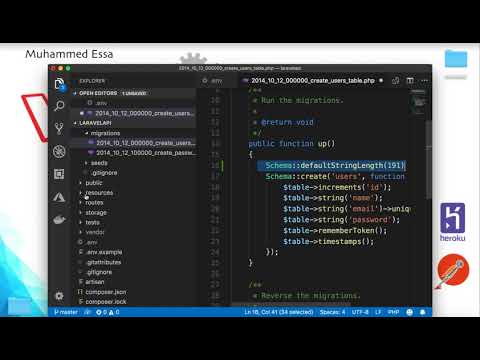480x360 pixels.
Task: Open the Extensions view icon
Action: pos(59,174)
